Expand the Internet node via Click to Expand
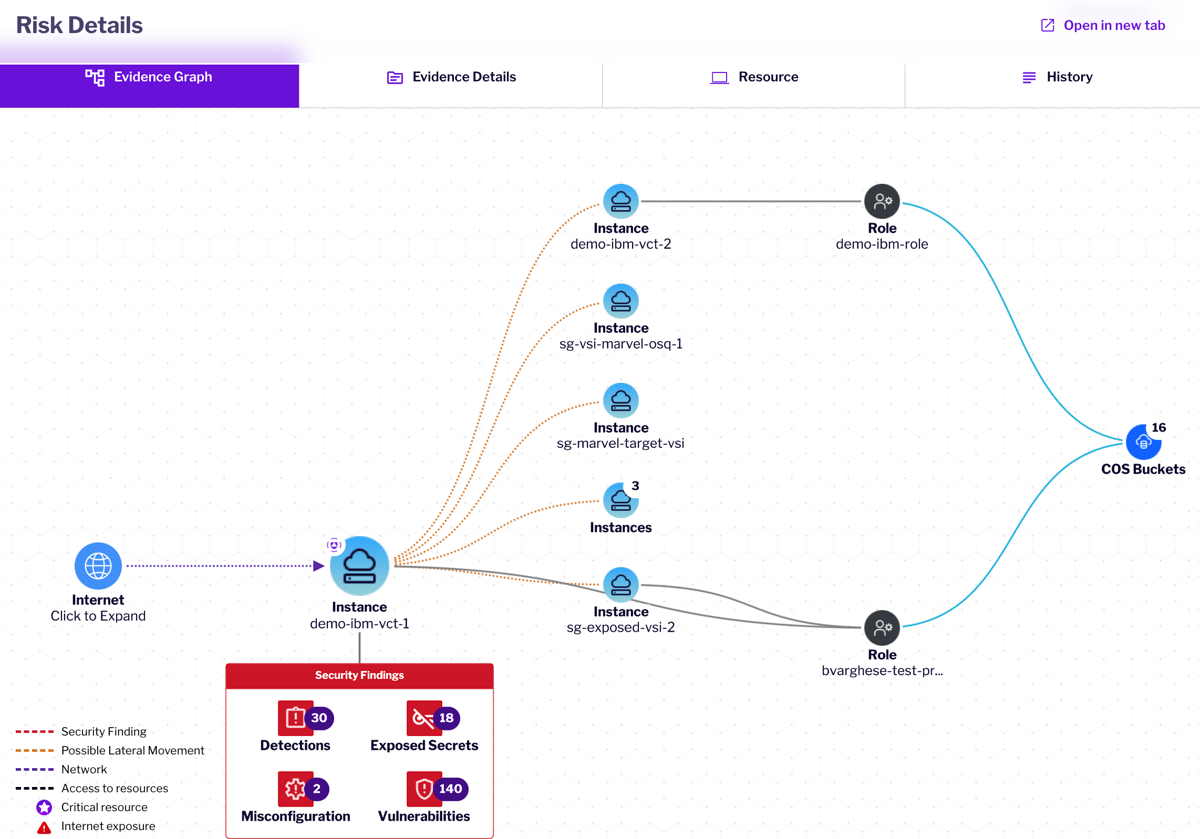 [98, 616]
